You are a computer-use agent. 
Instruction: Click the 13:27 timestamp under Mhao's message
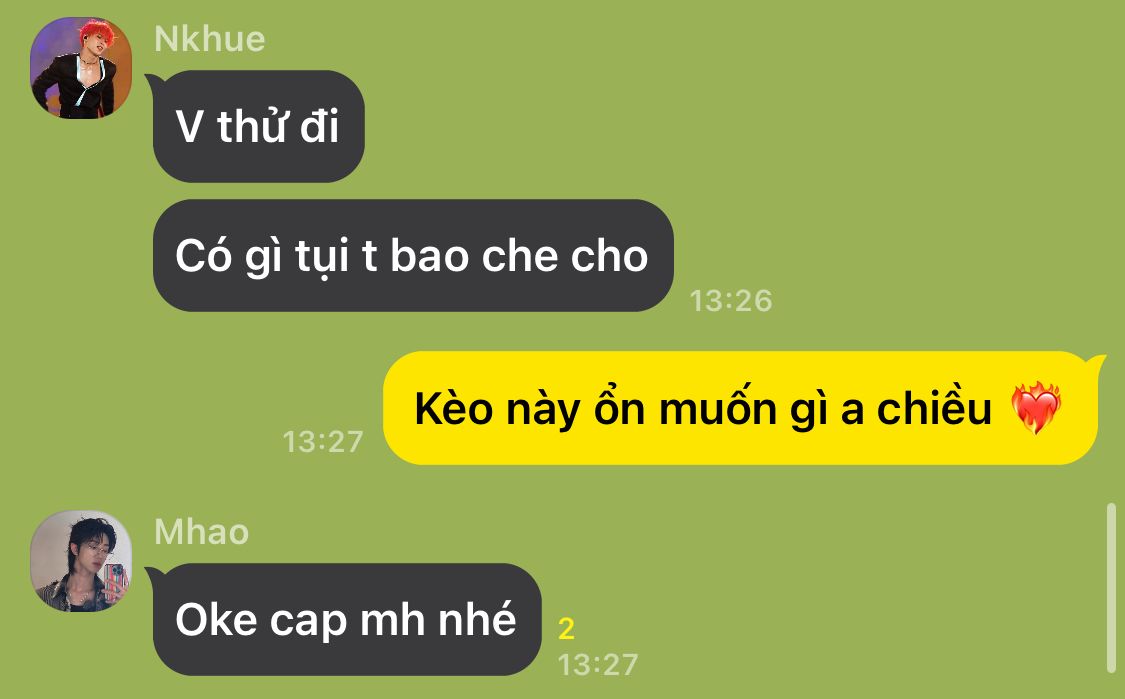[x=598, y=665]
